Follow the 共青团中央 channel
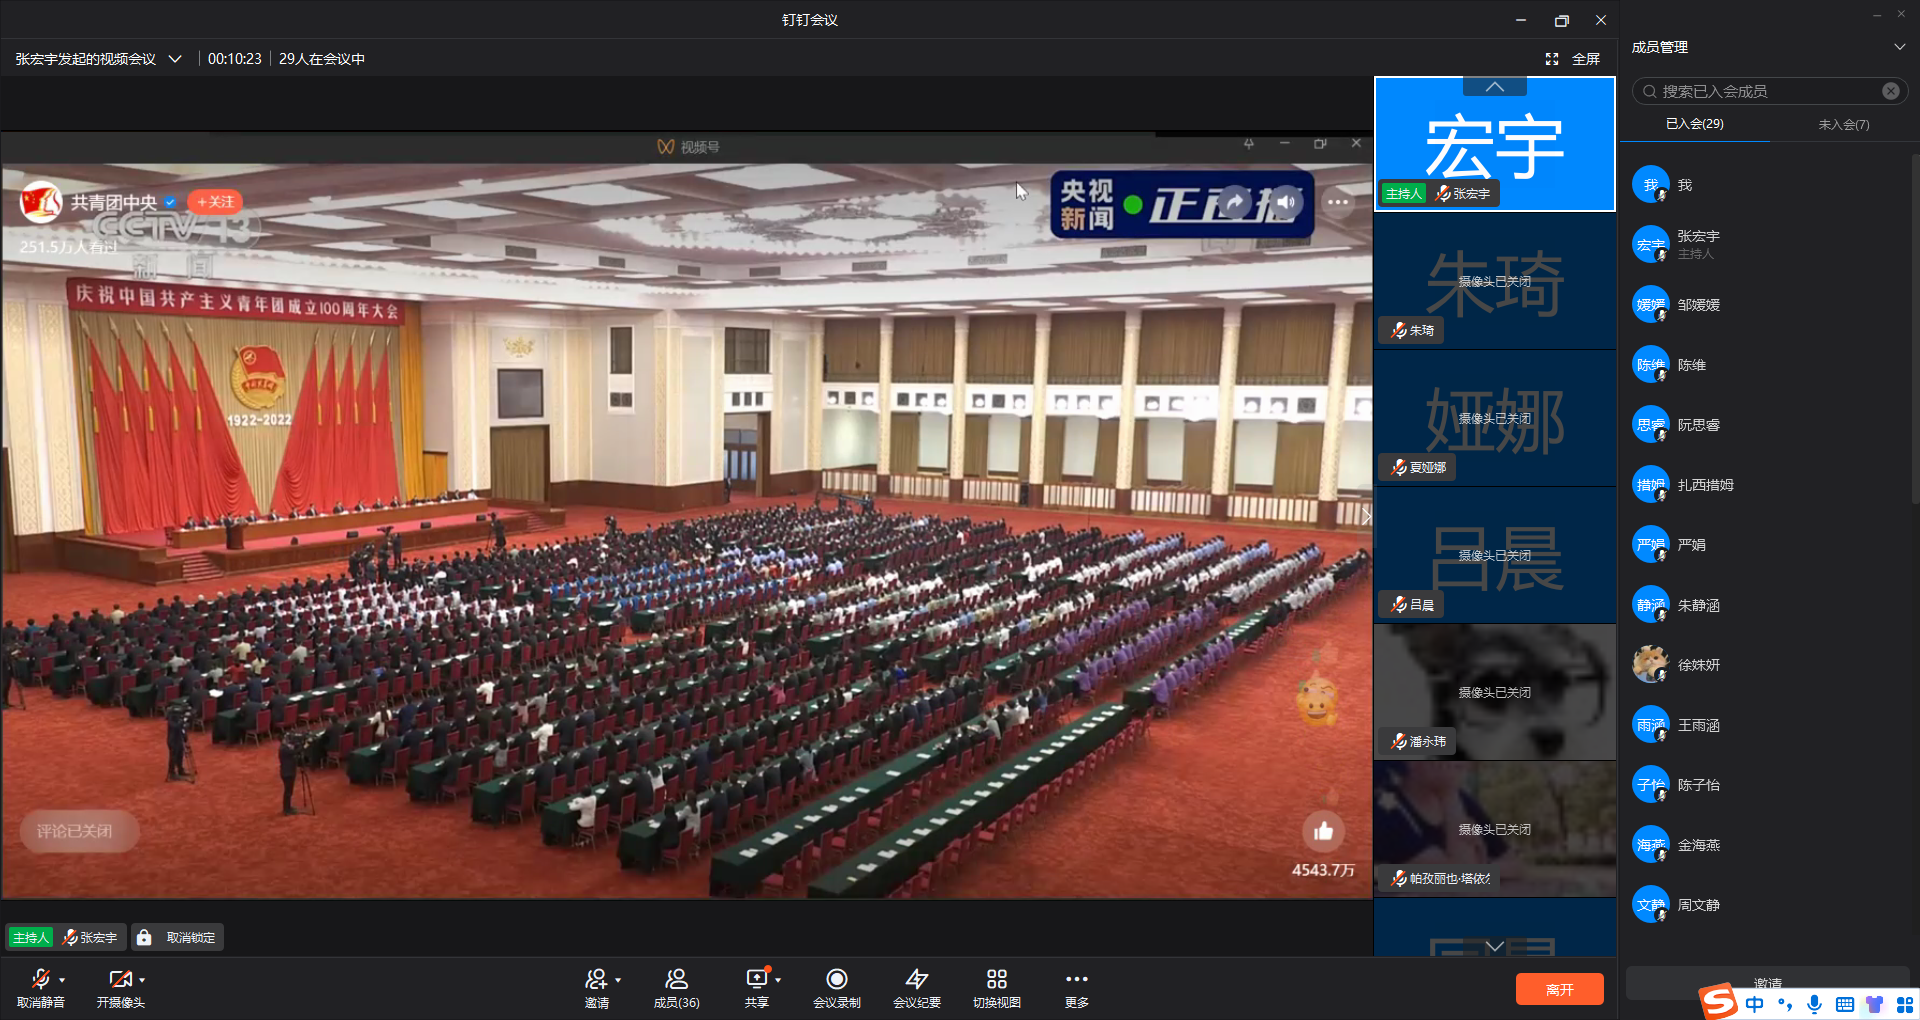 pyautogui.click(x=215, y=202)
